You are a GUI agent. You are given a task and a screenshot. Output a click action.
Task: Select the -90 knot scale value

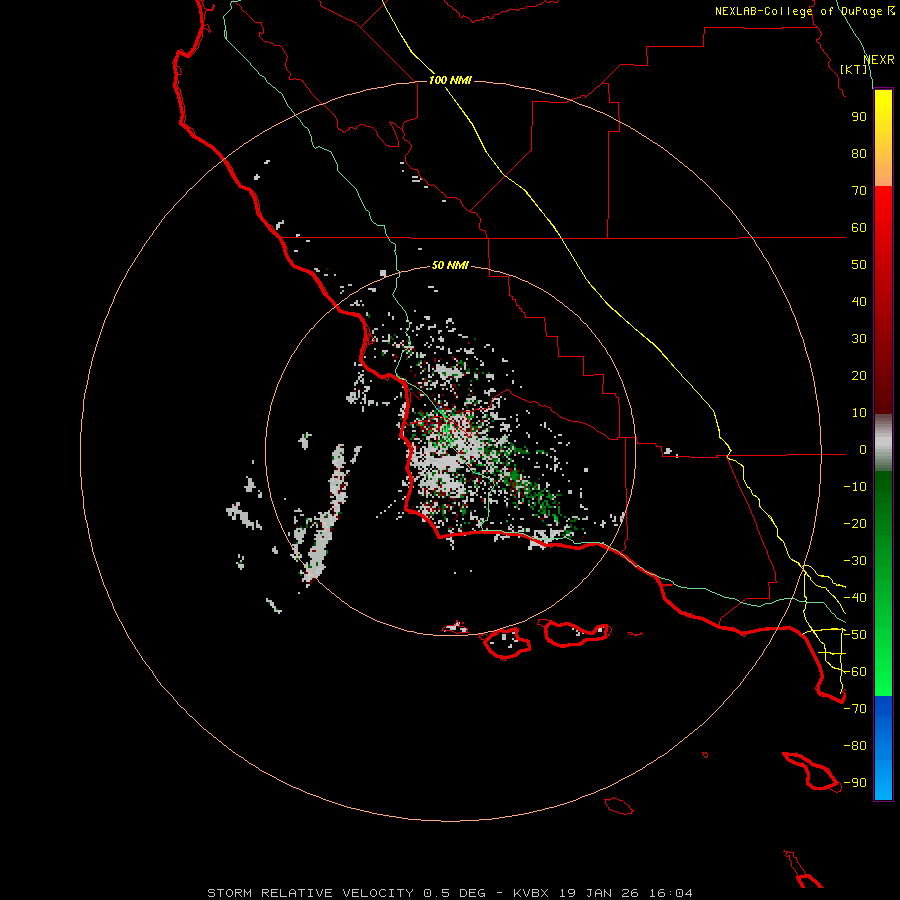coord(855,783)
